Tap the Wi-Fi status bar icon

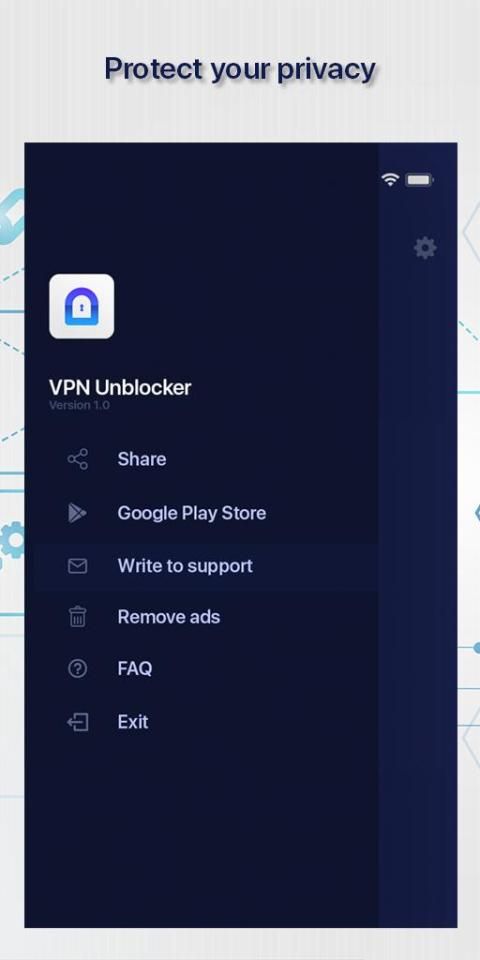click(390, 179)
